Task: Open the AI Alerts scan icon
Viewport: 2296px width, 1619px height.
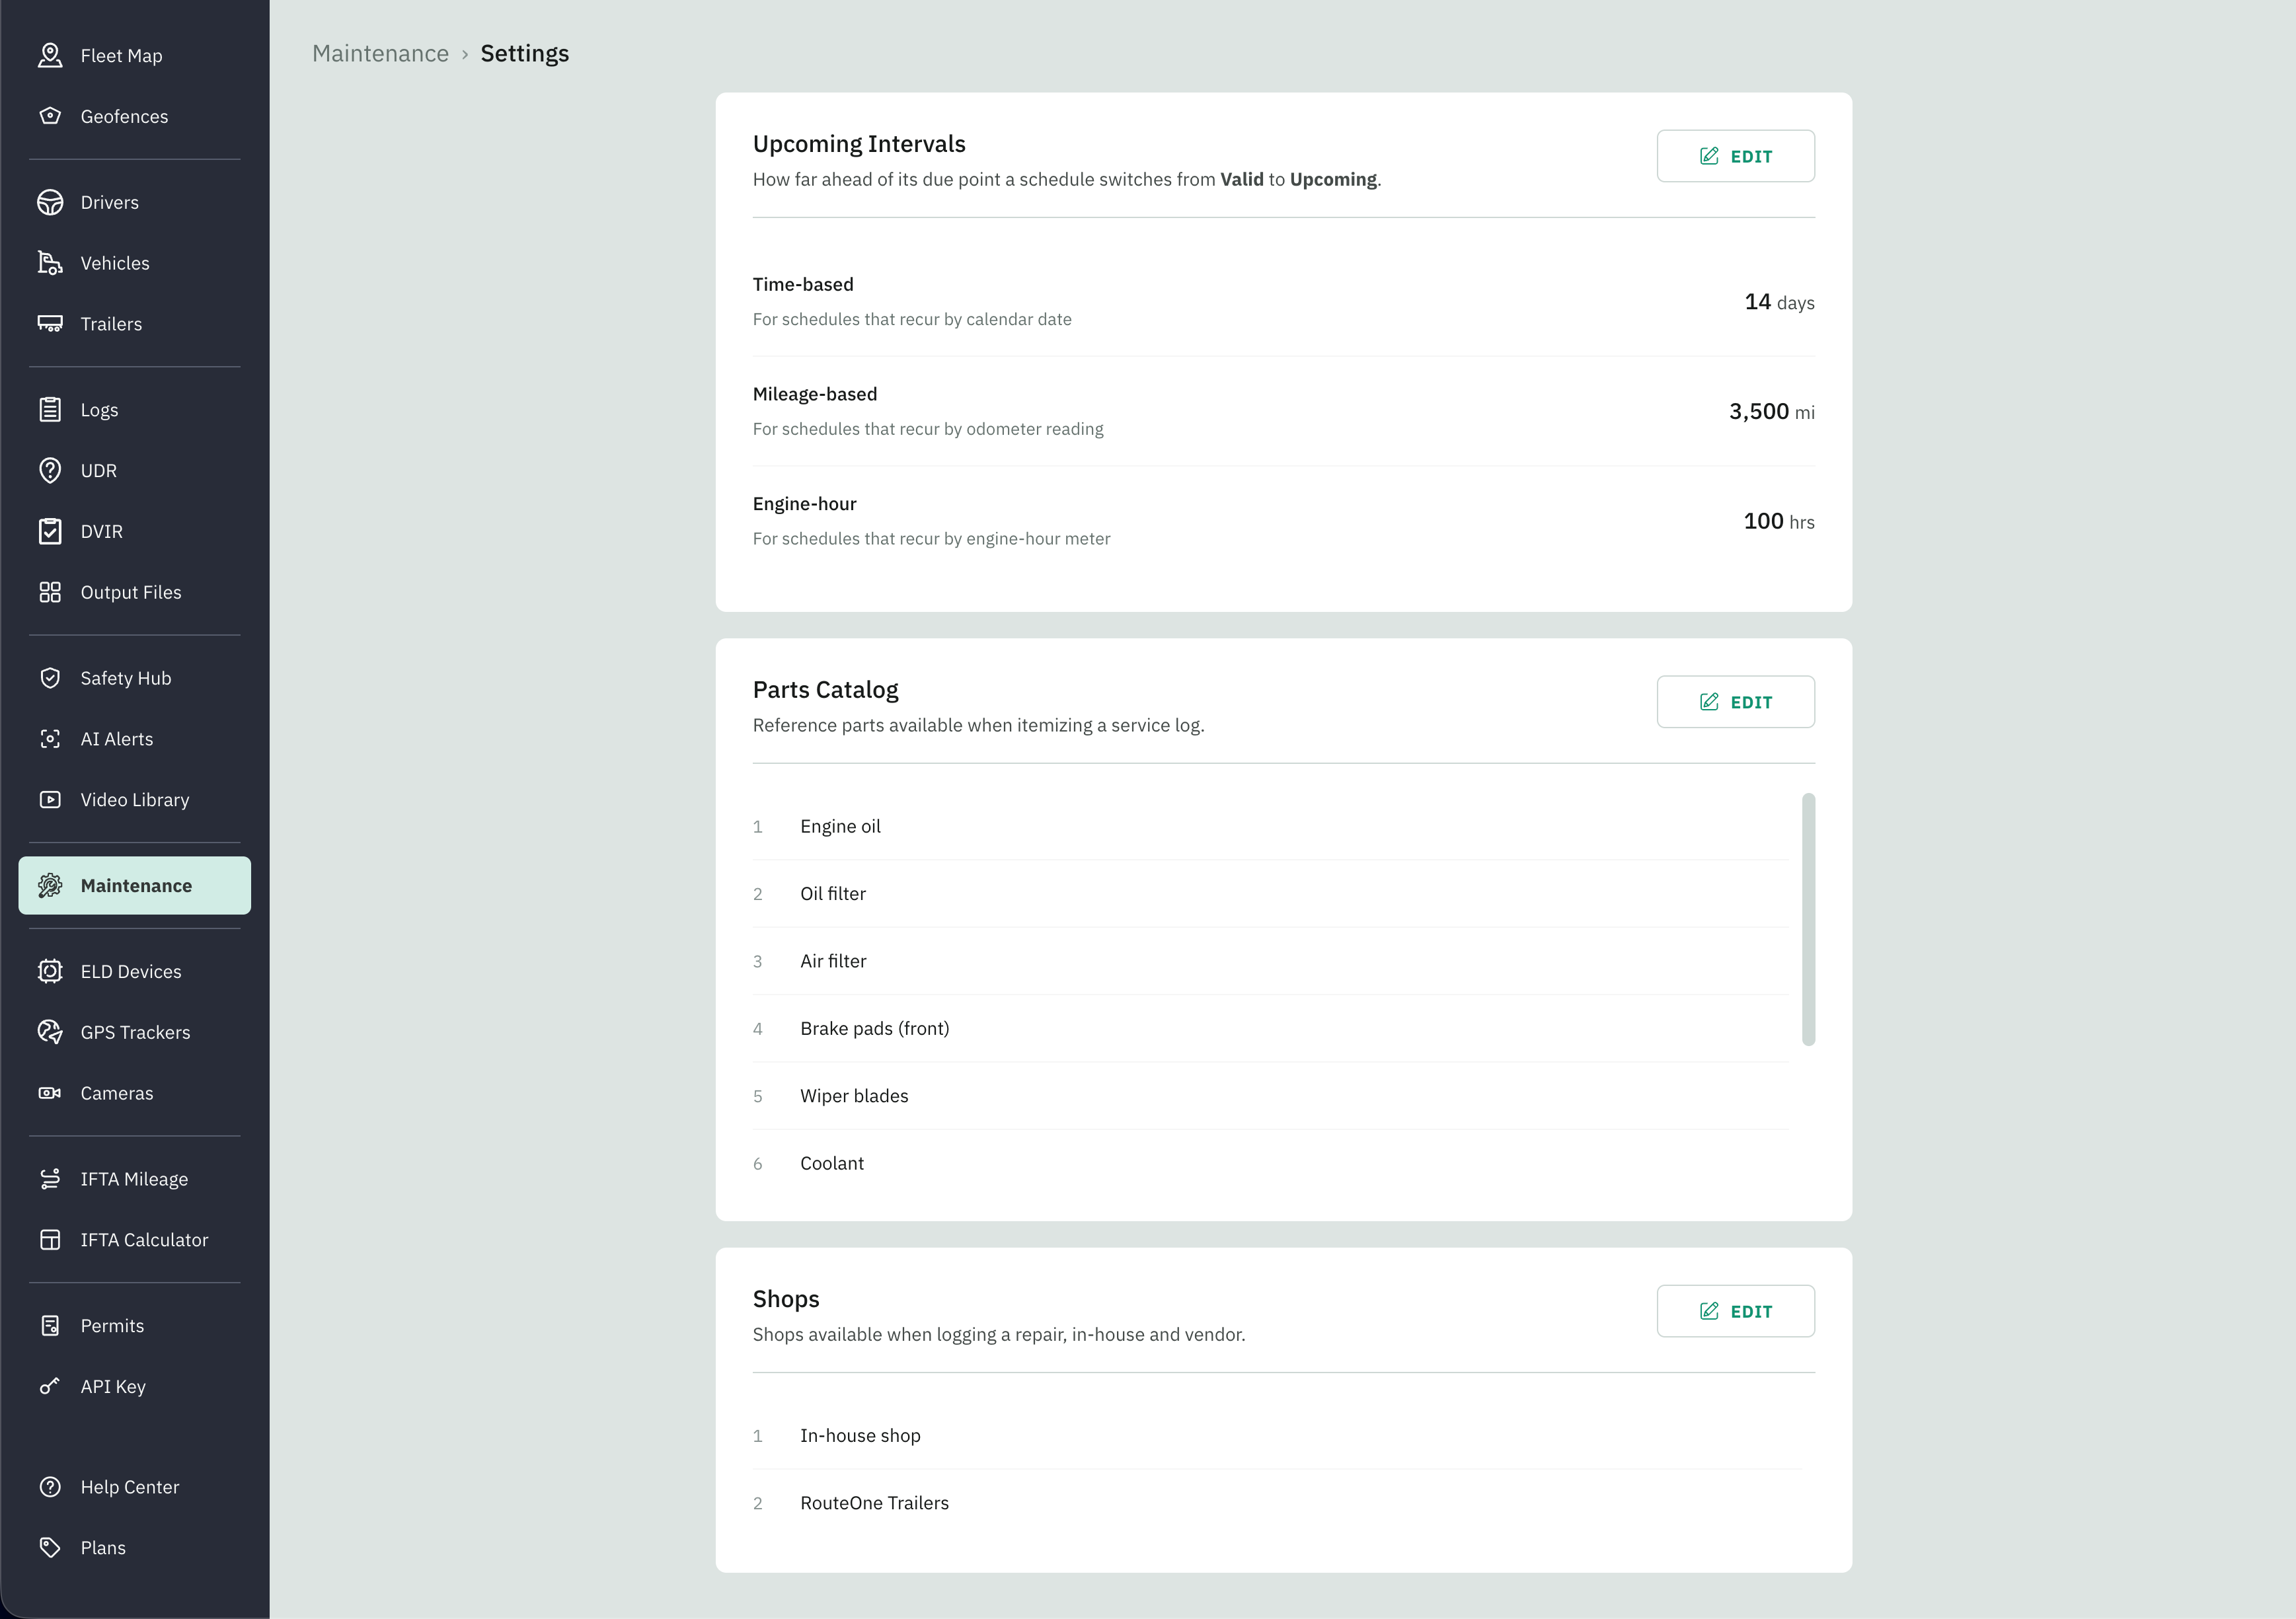Action: pos(50,739)
